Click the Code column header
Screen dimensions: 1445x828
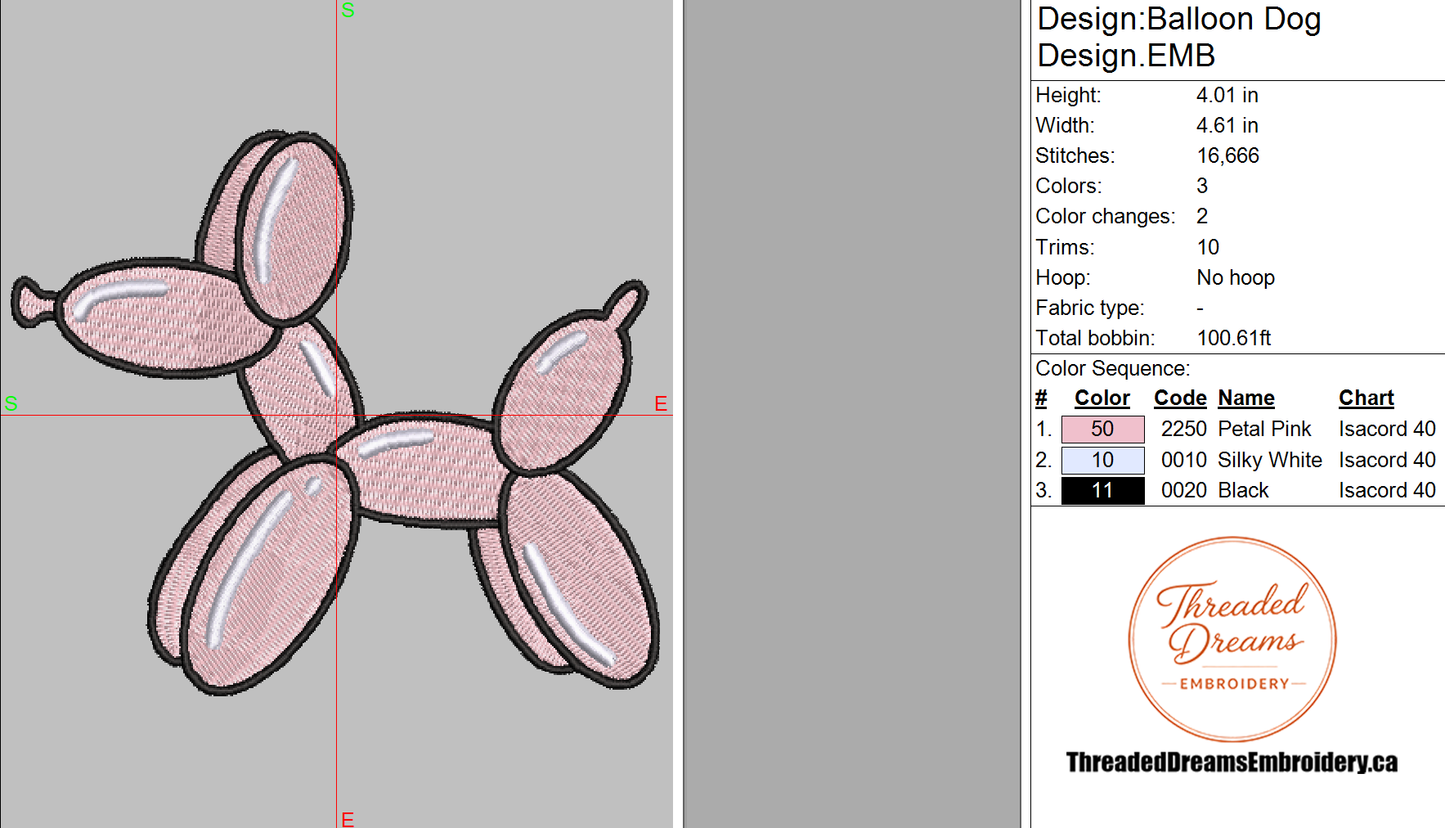coord(1180,398)
